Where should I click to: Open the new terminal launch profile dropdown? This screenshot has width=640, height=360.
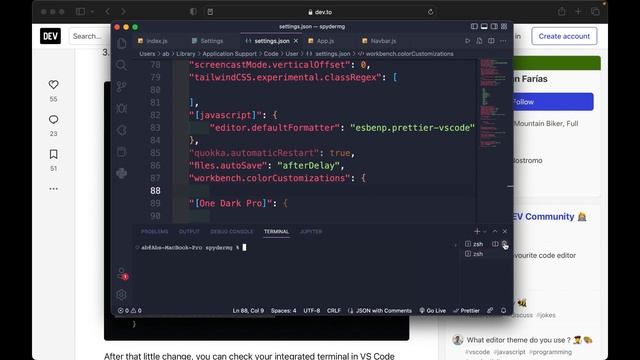click(485, 231)
